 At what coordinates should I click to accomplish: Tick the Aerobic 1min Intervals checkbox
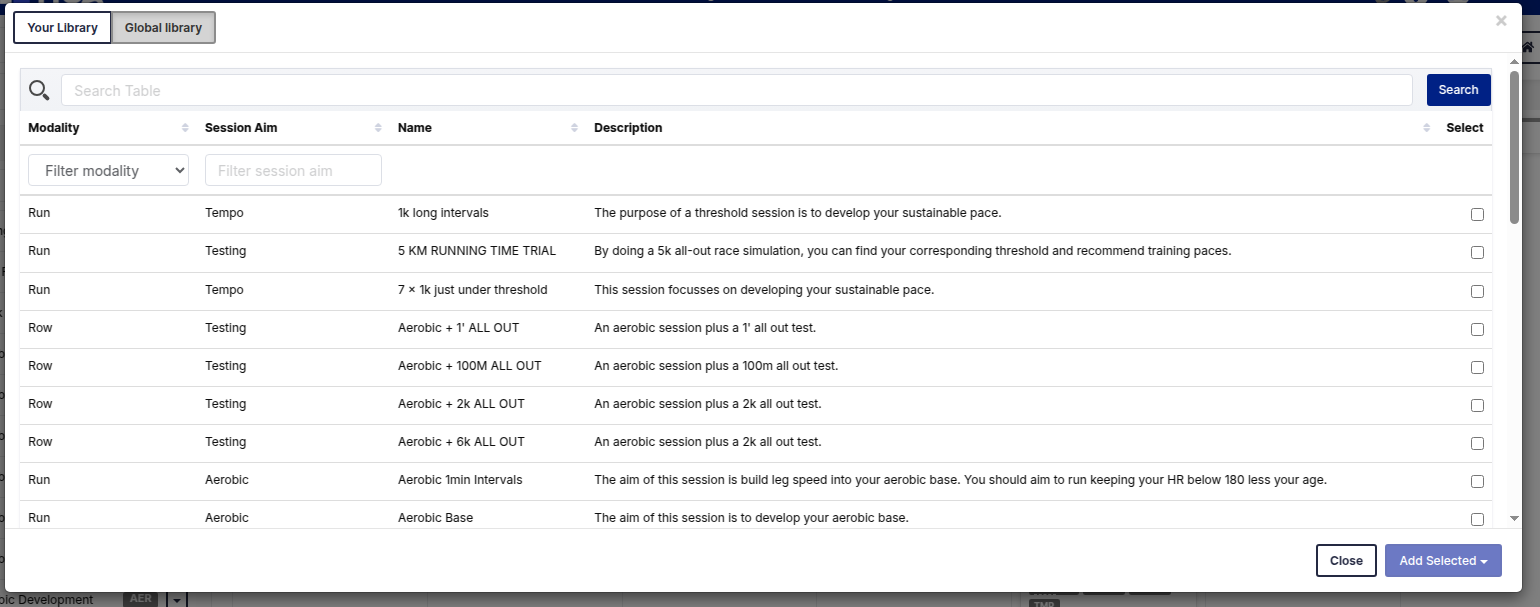(x=1477, y=481)
